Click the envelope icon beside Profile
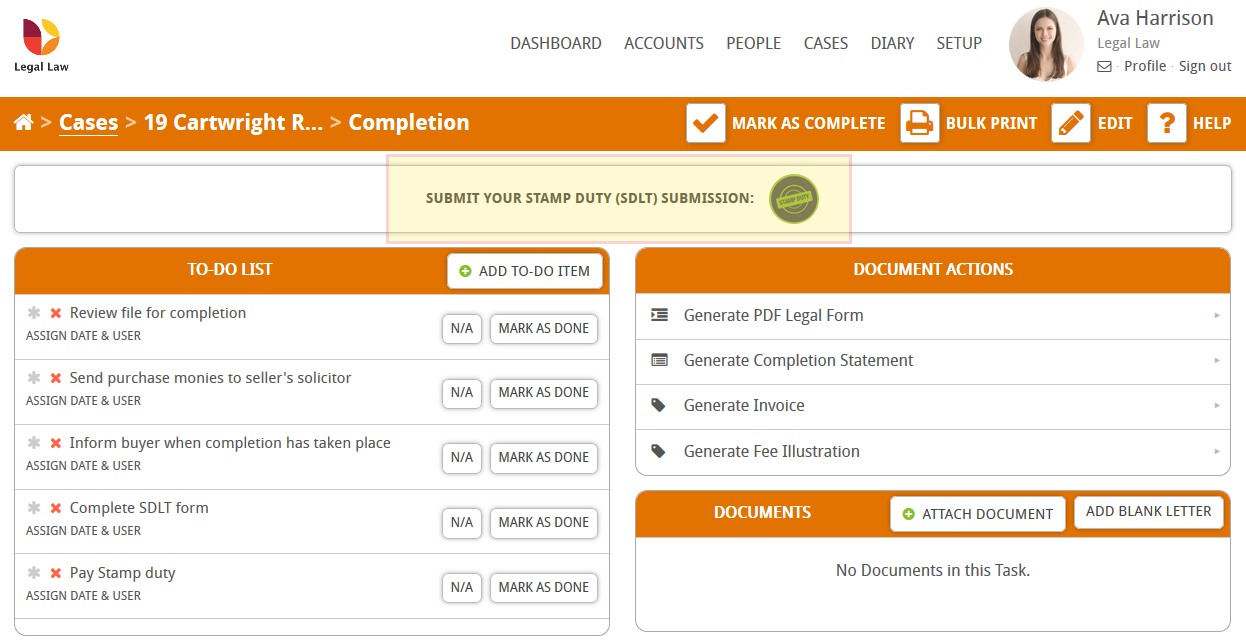 1103,66
